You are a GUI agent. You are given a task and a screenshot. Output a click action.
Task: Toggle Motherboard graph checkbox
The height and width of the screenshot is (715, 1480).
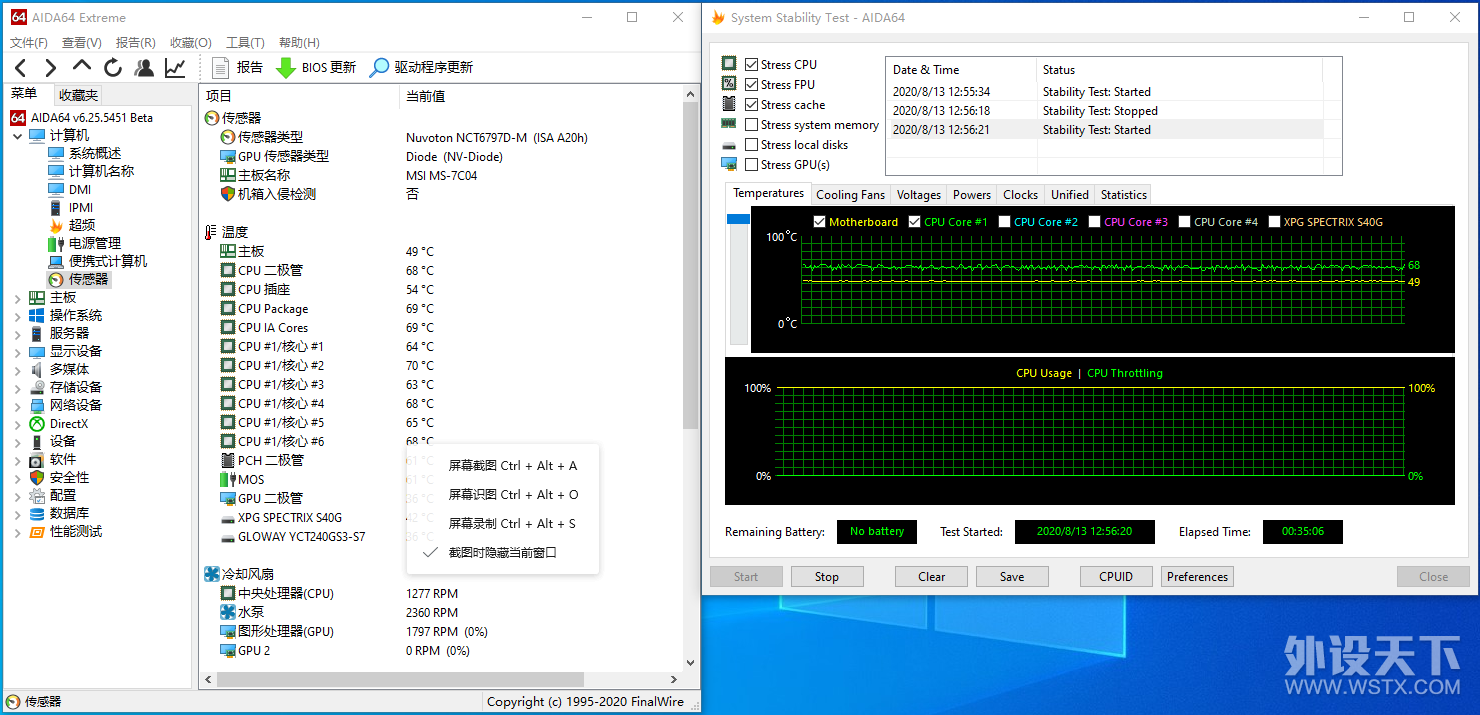[820, 222]
